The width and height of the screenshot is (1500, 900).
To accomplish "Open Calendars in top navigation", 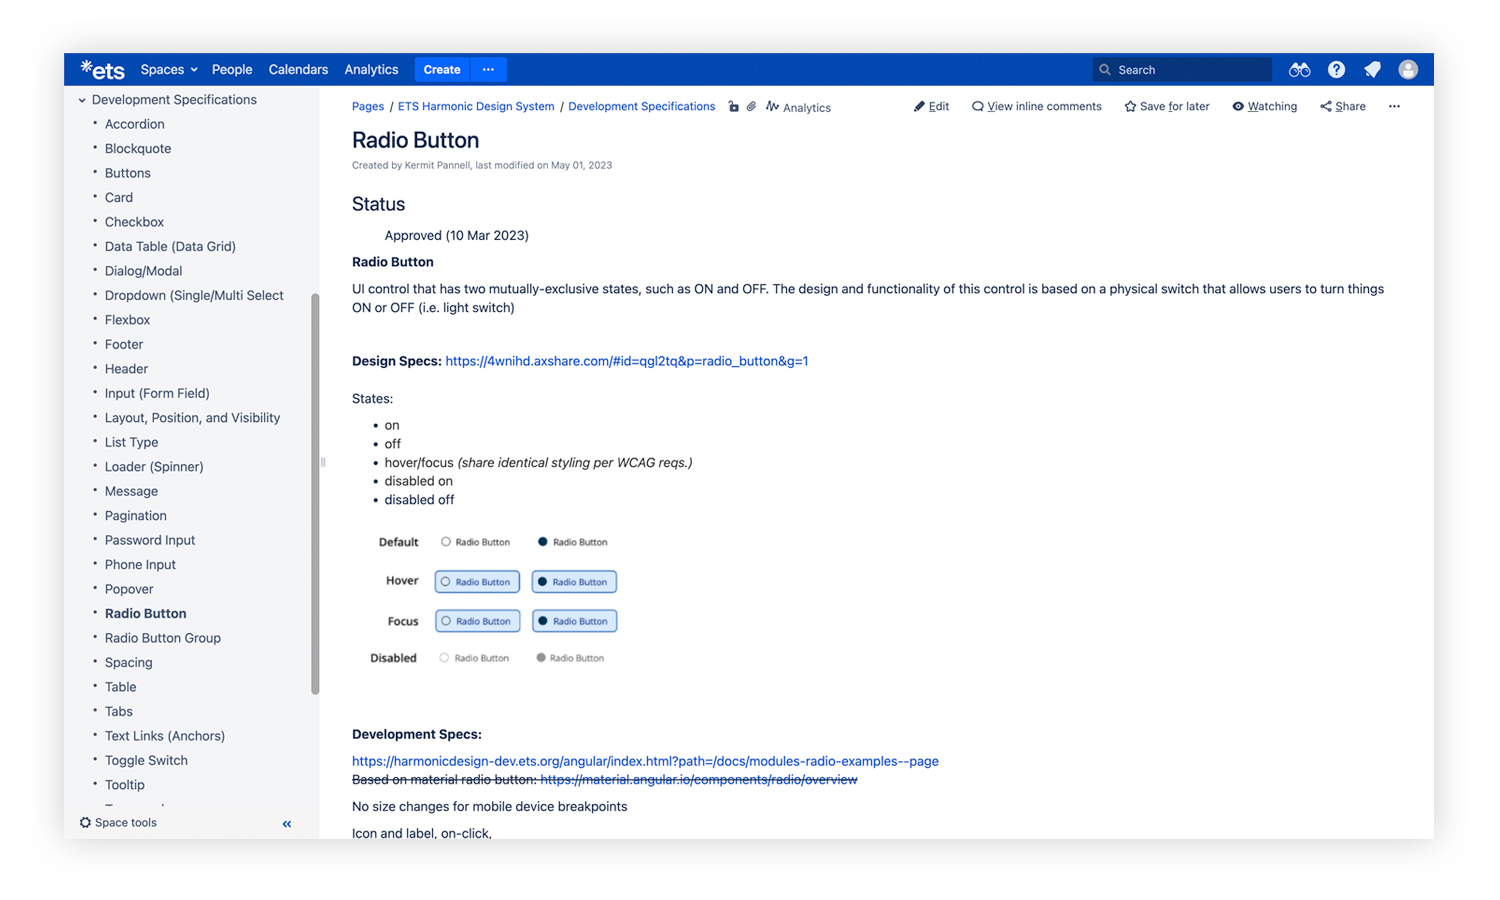I will 298,69.
